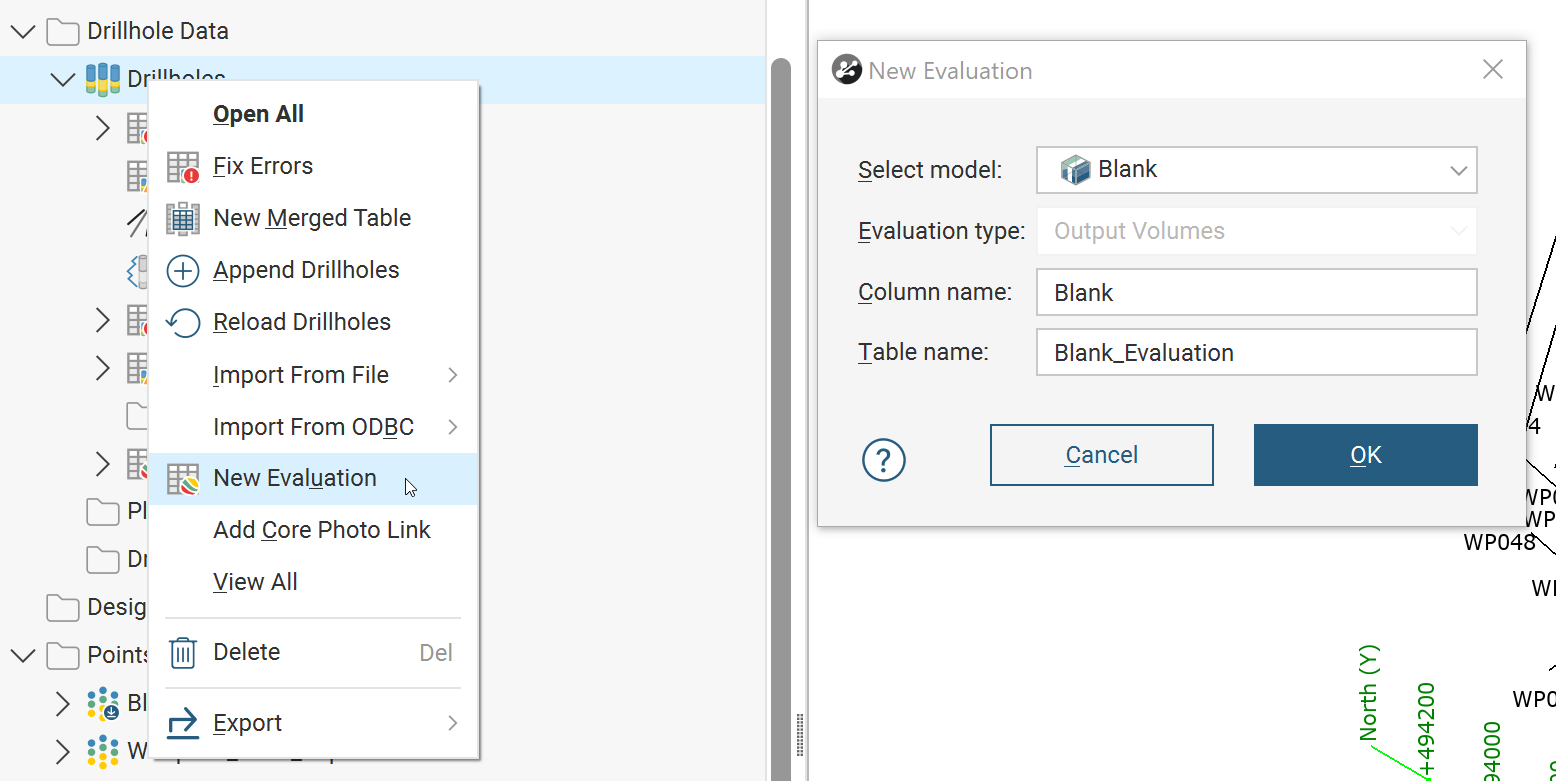Open the Import From ODBC submenu arrow
This screenshot has width=1556, height=781.
pyautogui.click(x=453, y=427)
